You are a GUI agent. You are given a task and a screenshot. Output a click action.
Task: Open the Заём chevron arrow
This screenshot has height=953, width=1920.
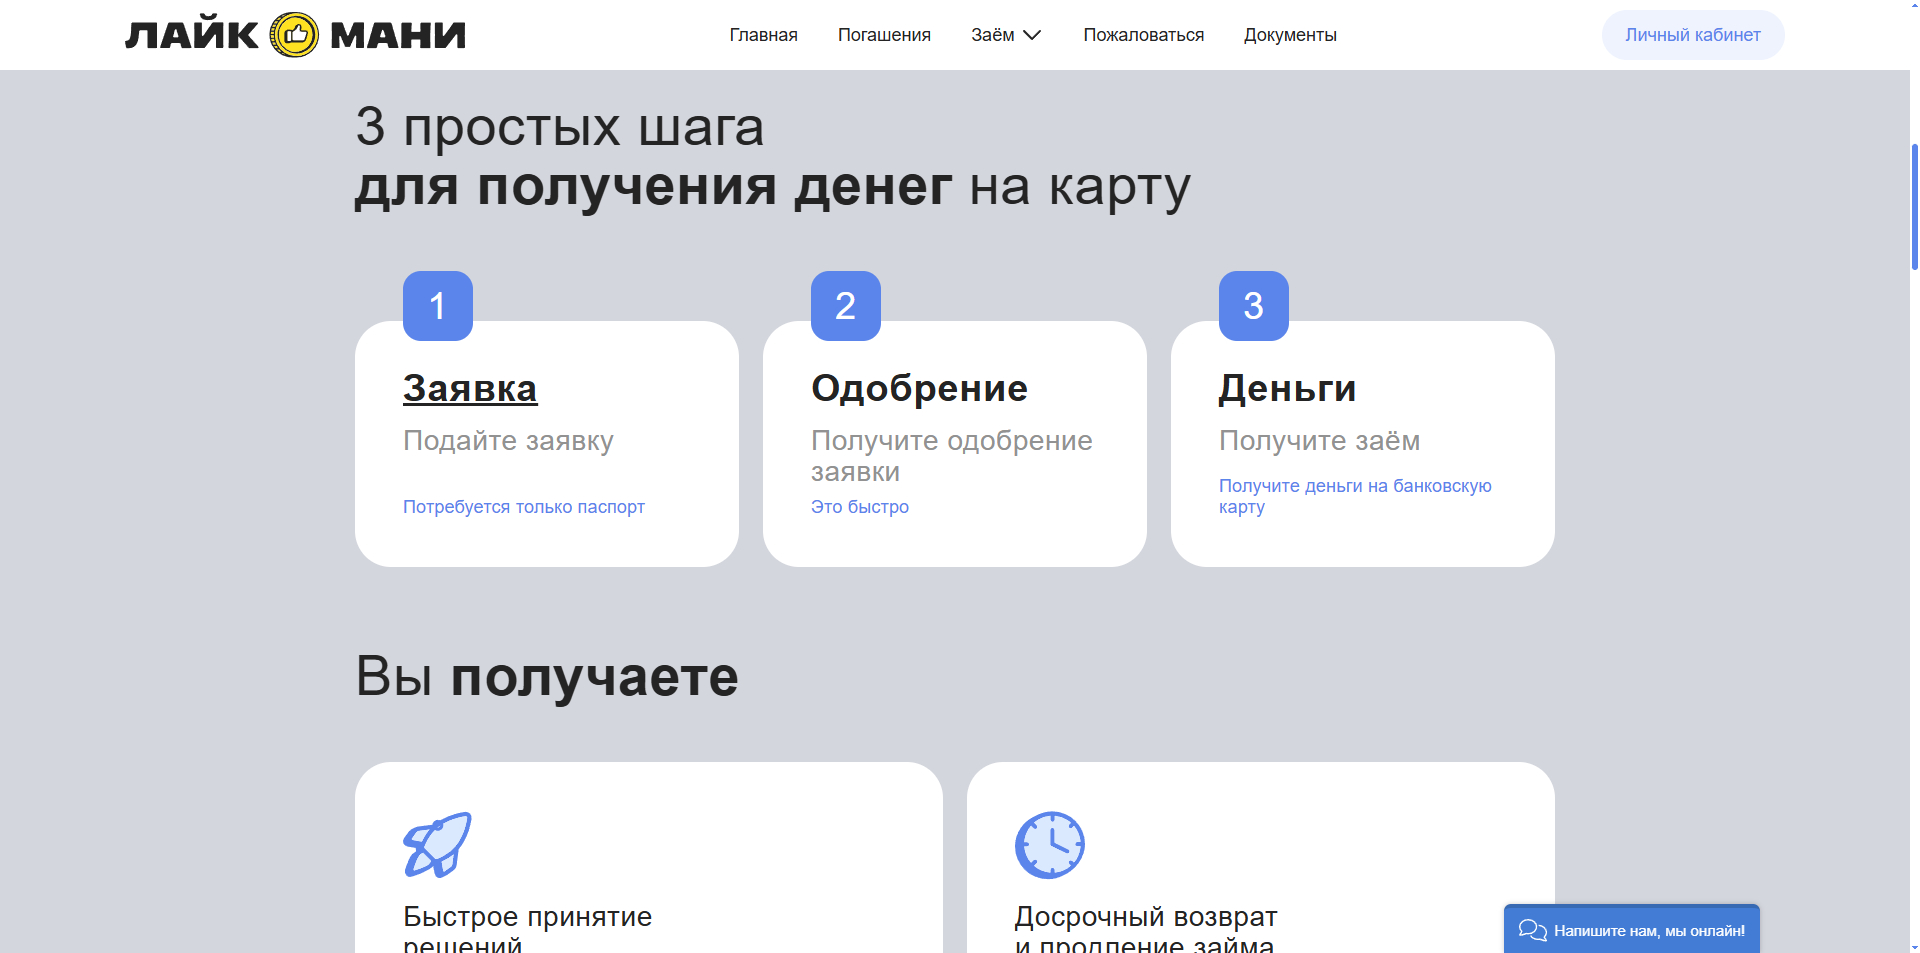[1032, 35]
